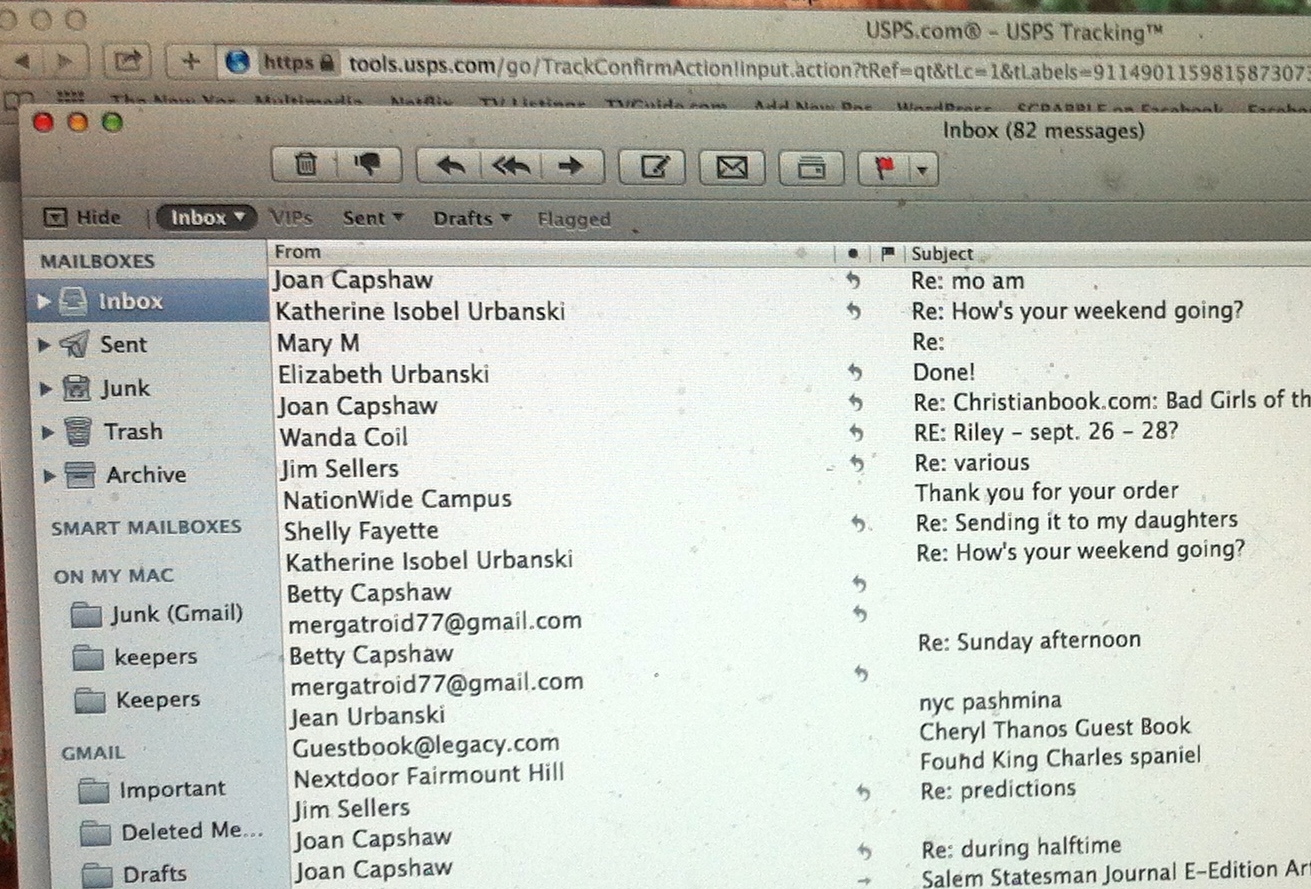This screenshot has width=1311, height=889.
Task: Open the Keepers folder under On My Mac
Action: tap(157, 700)
